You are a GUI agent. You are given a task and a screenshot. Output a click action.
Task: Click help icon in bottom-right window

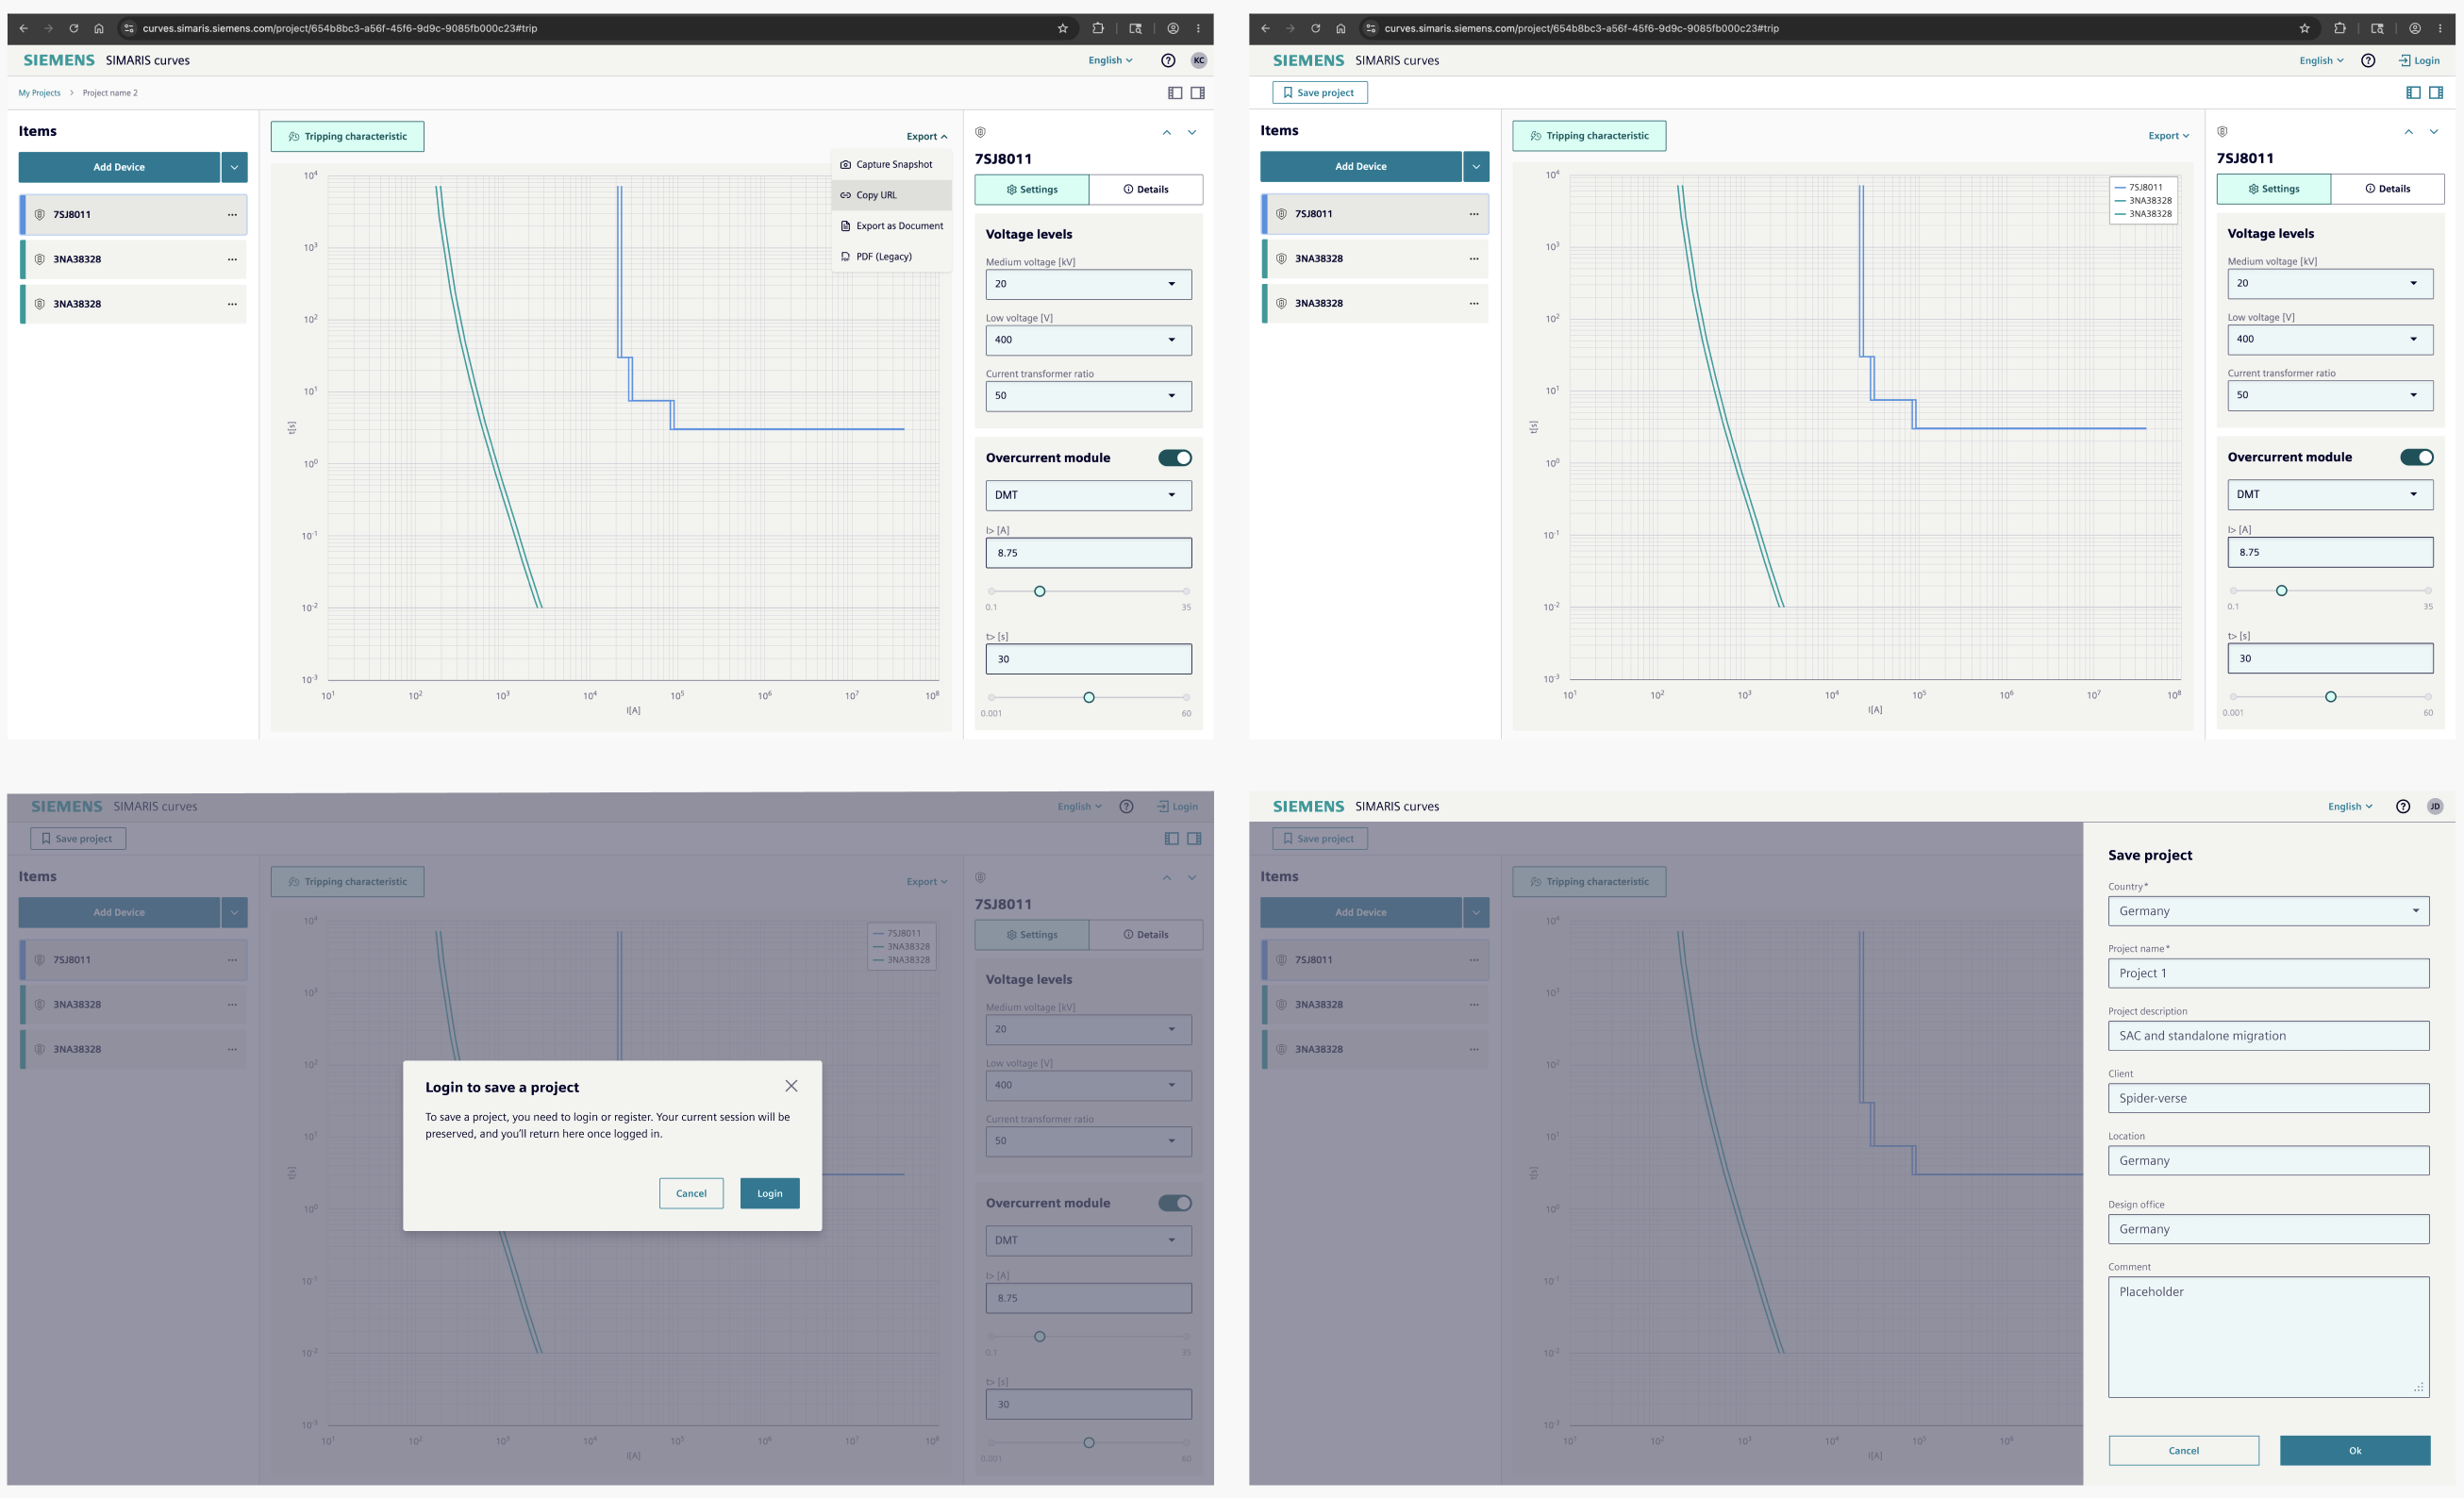[x=2402, y=806]
